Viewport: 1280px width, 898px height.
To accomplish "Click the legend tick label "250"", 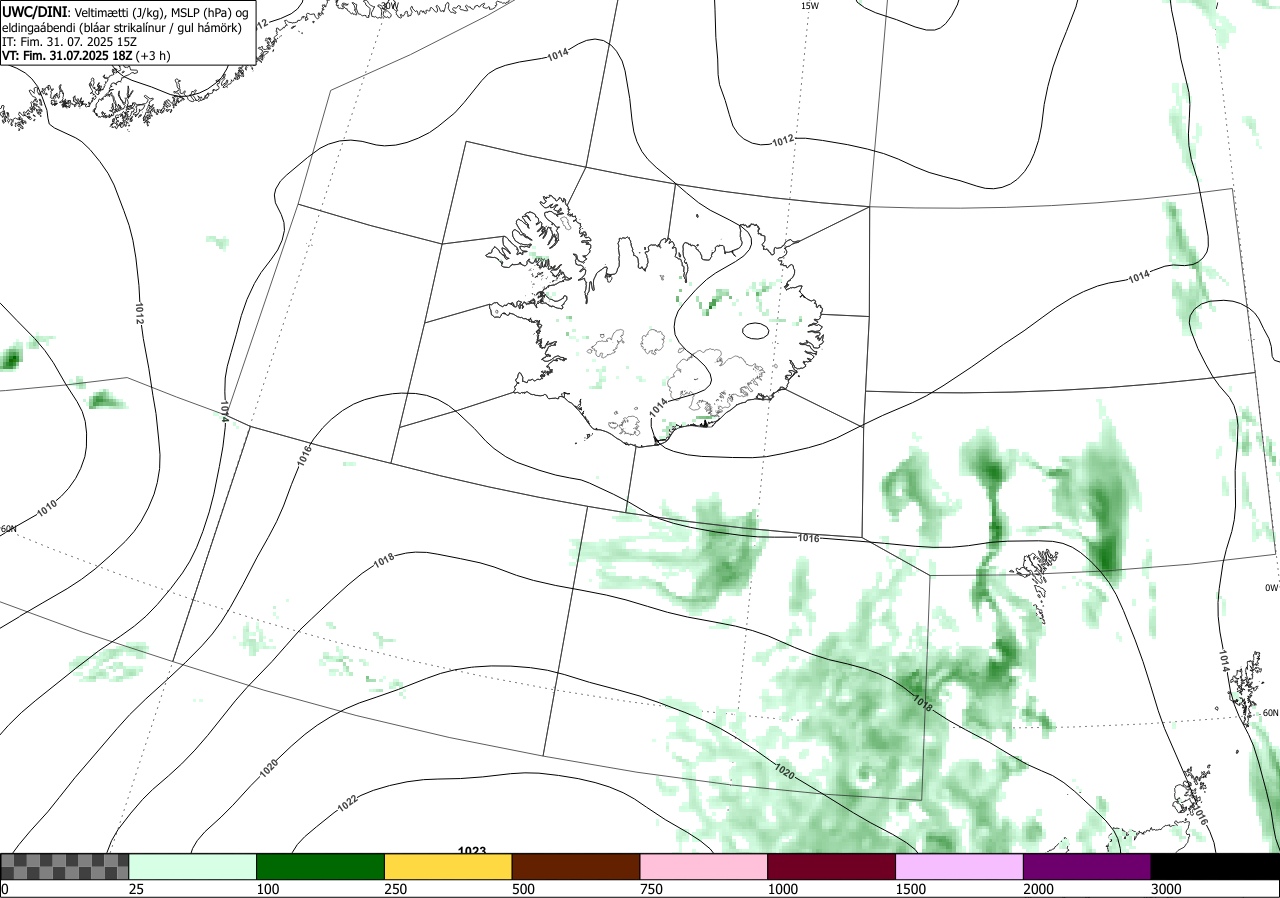I will (x=395, y=889).
